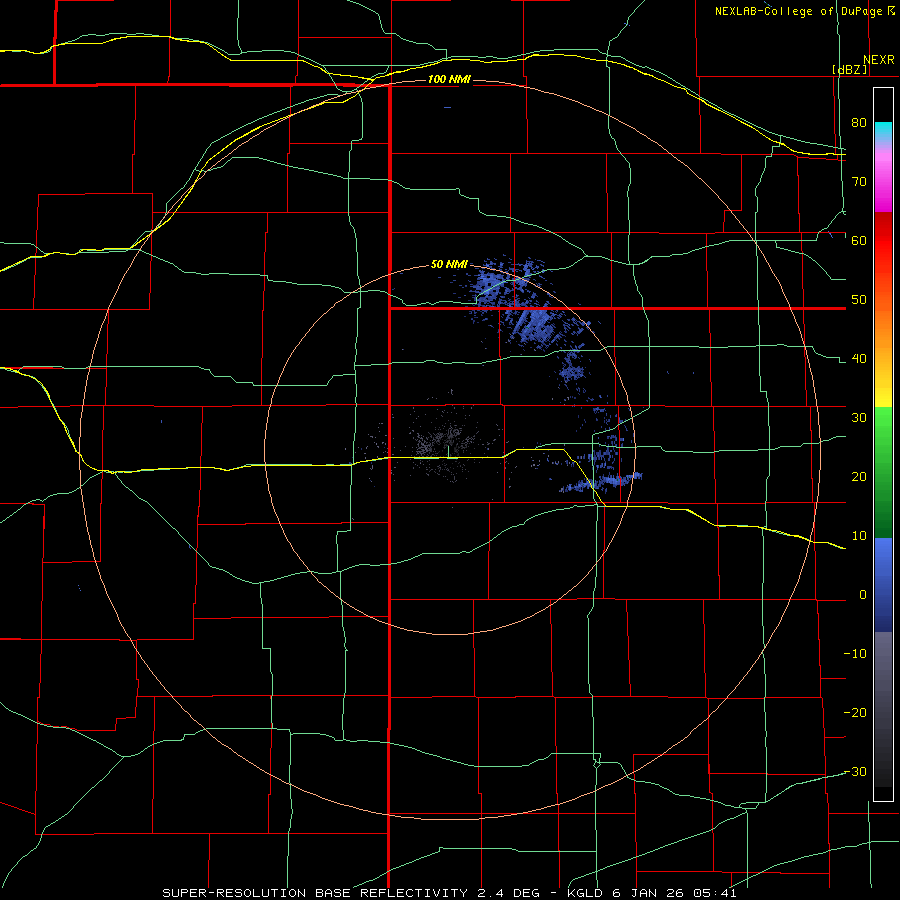Click the -10 value on dBZ scale
This screenshot has width=900, height=900.
855,654
